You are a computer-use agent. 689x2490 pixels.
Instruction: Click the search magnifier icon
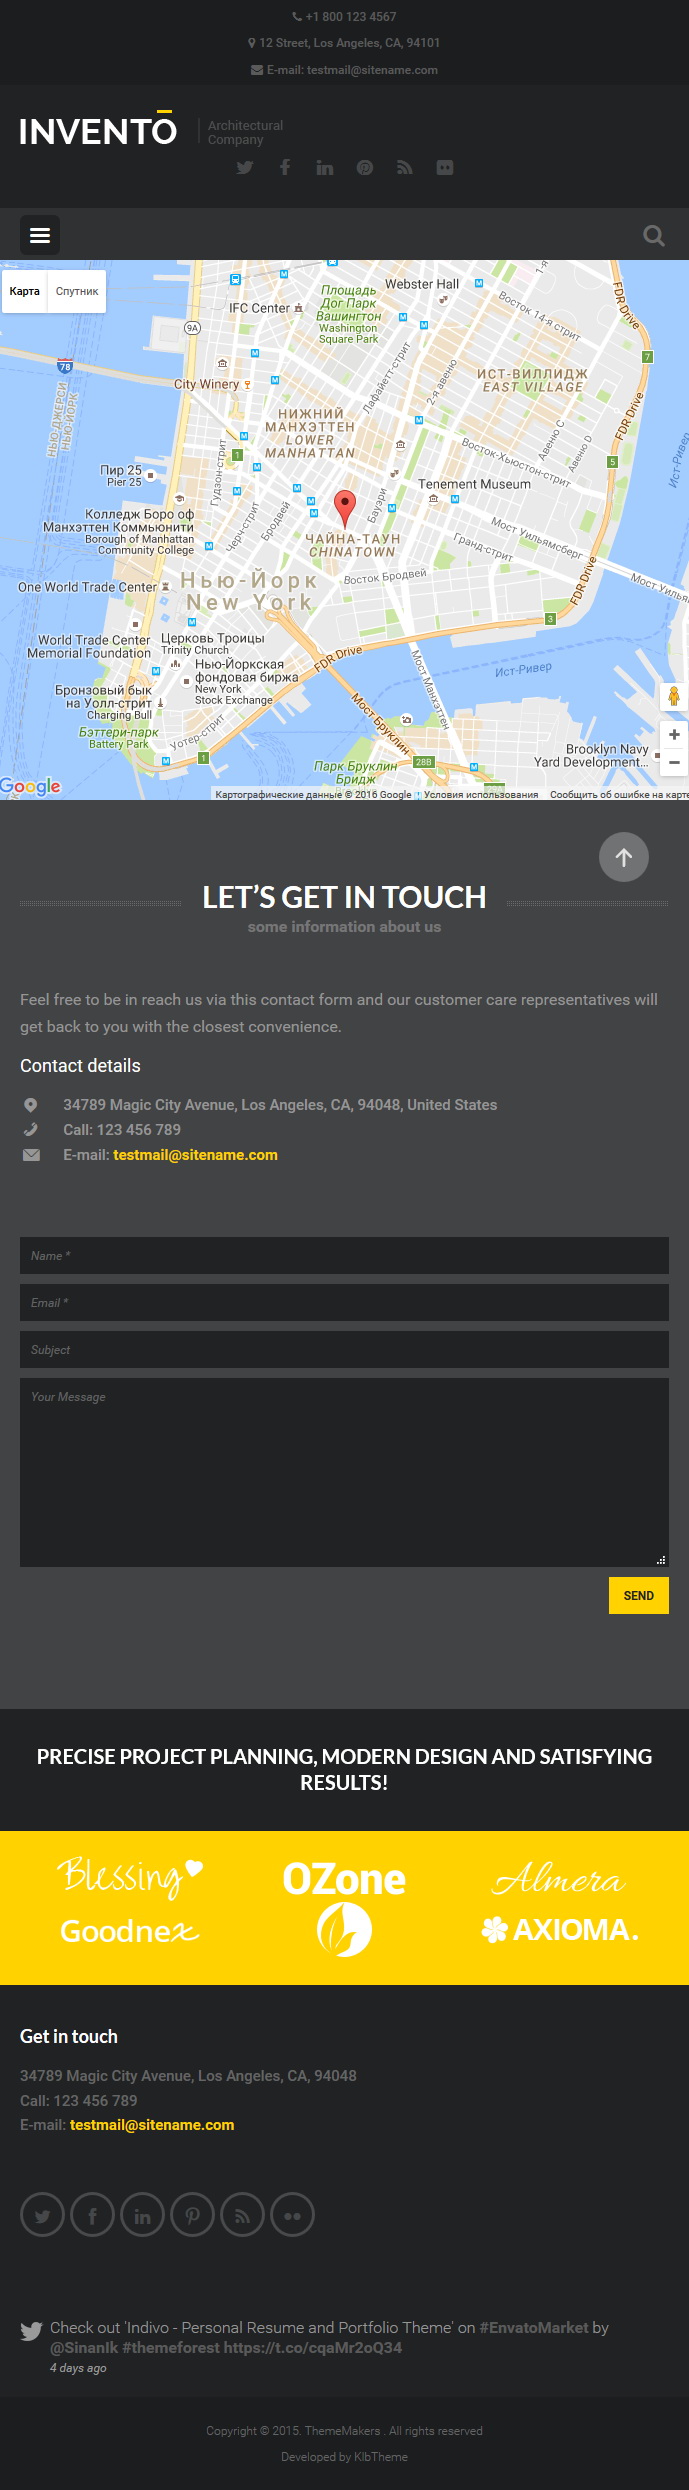(654, 236)
